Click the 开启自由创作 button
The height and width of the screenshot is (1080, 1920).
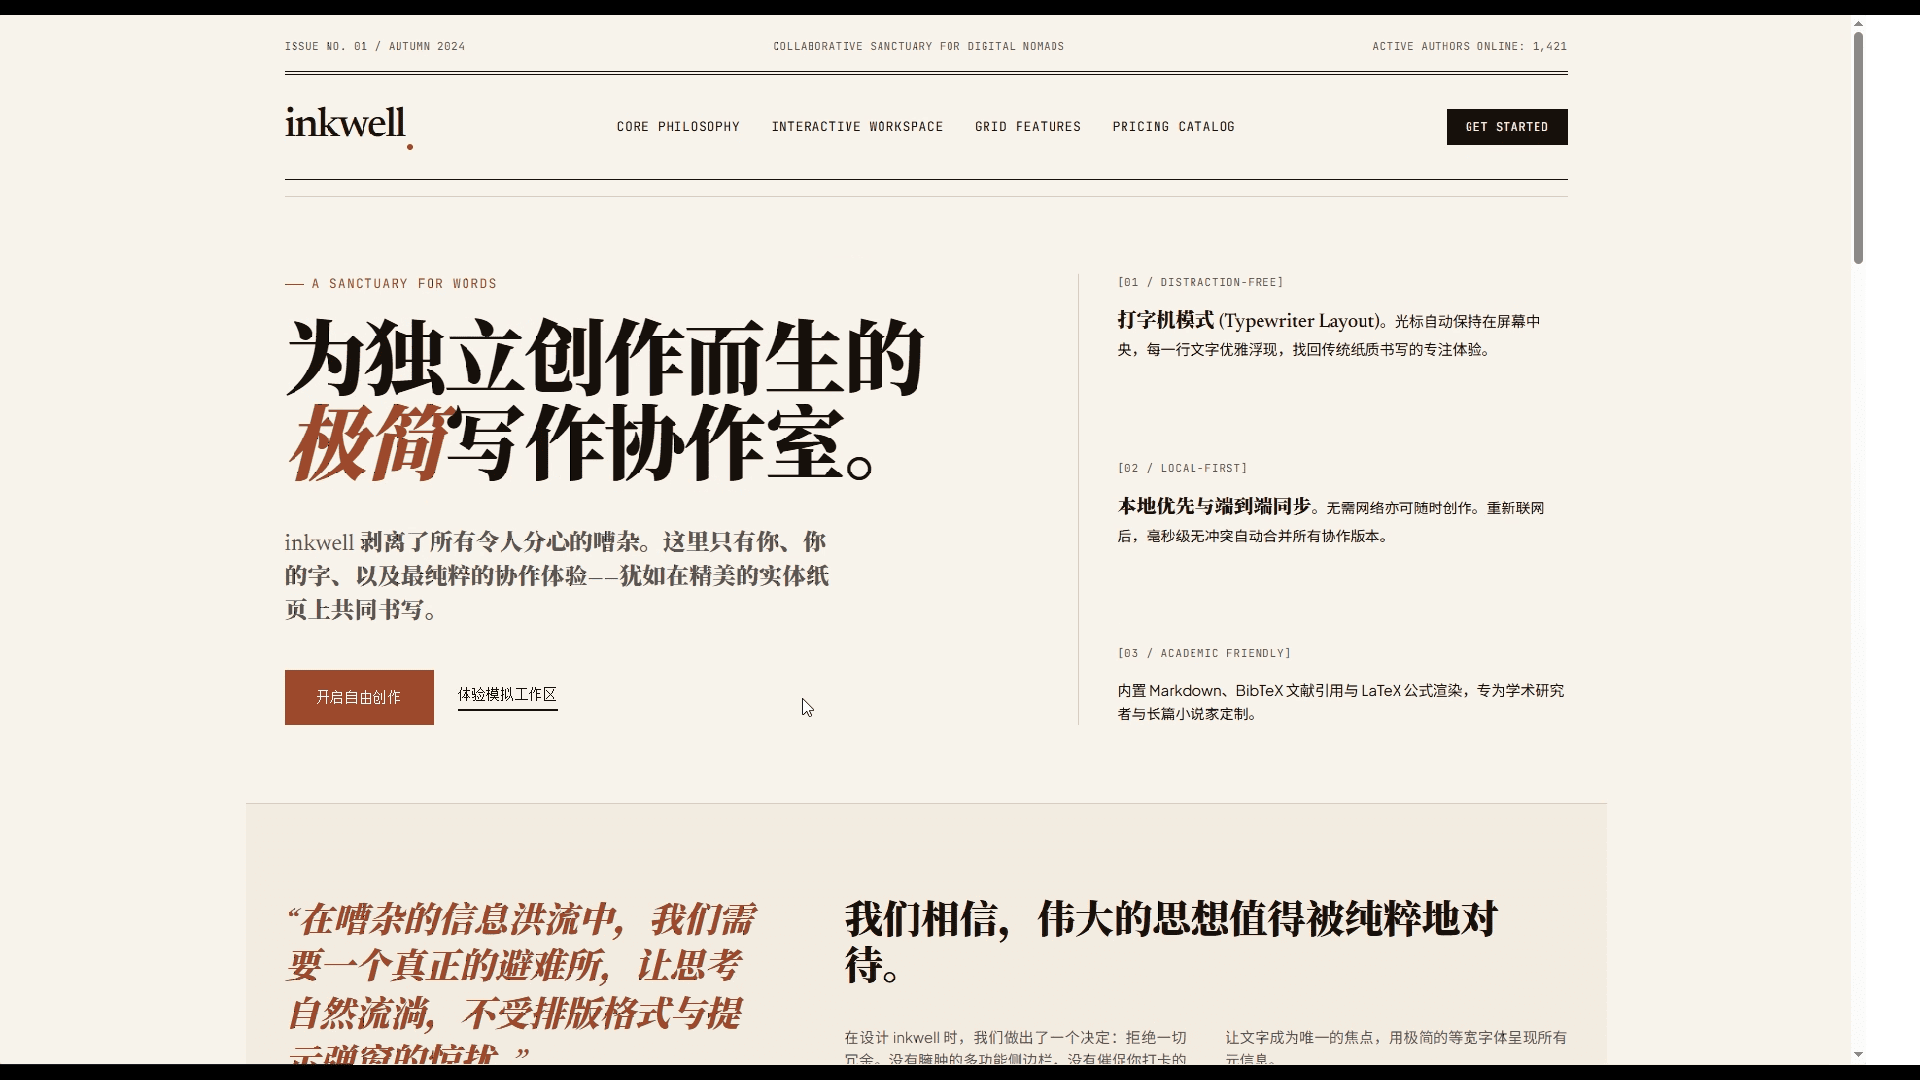(x=359, y=697)
